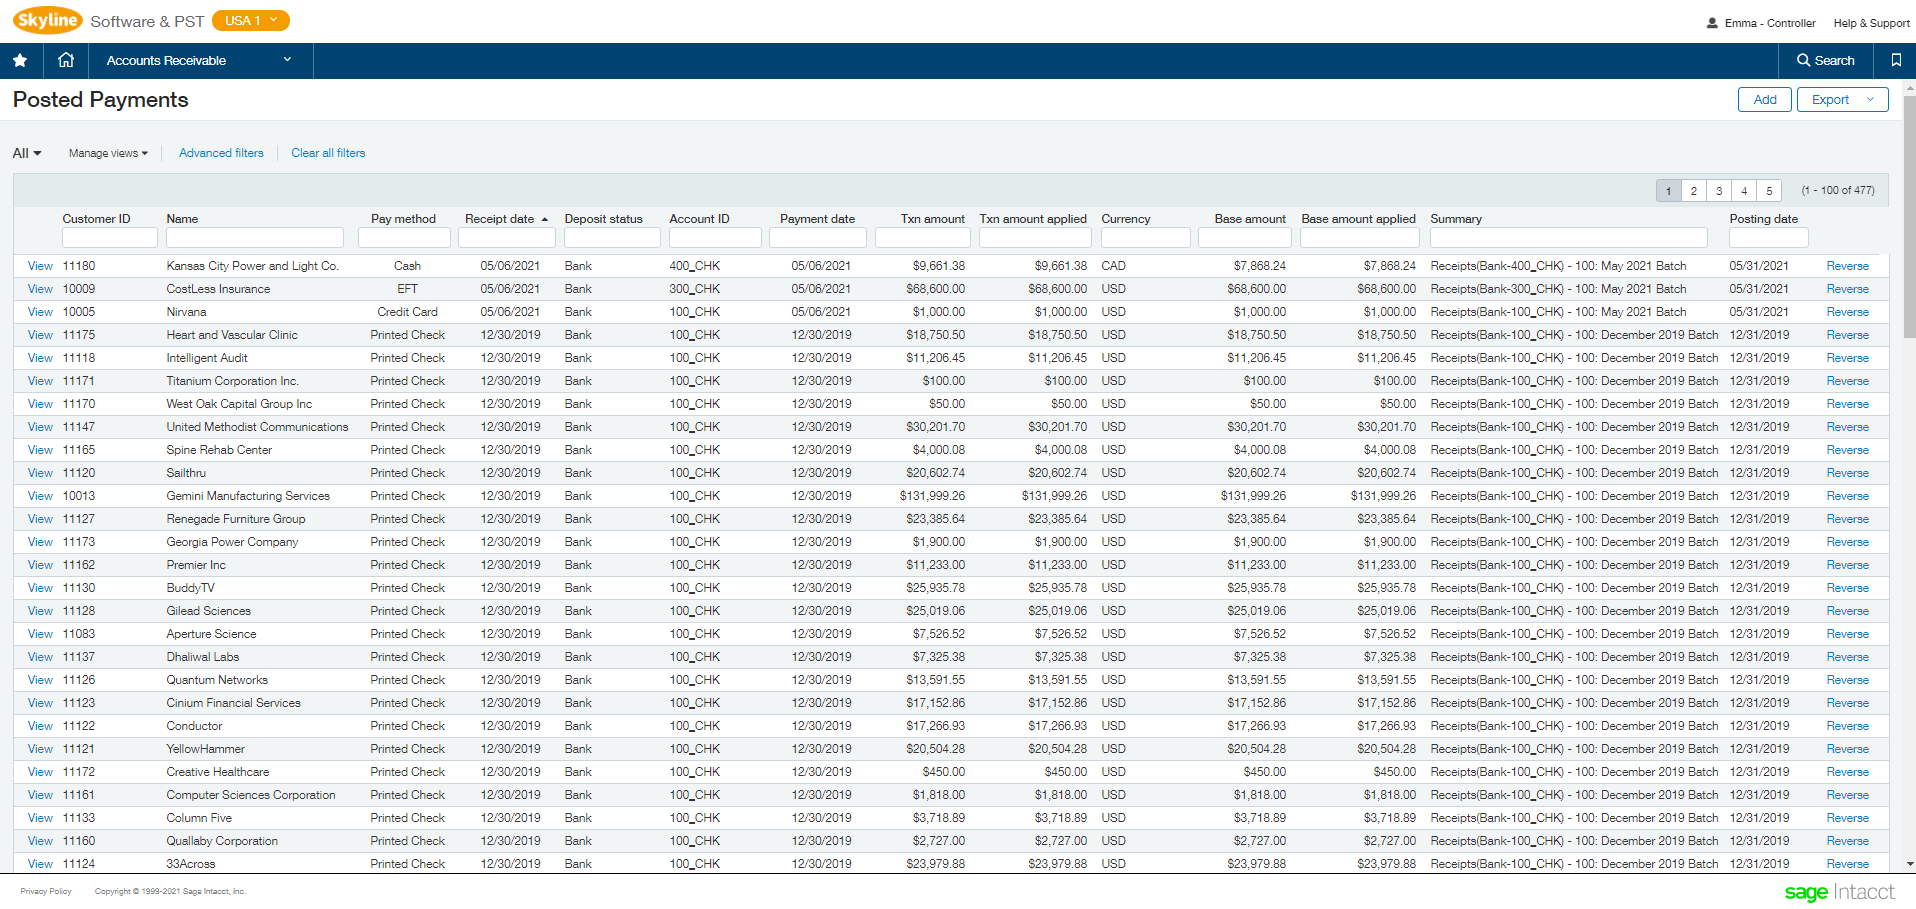Open favorites star icon in navigation bar
Screen dimensions: 1916x909
pyautogui.click(x=20, y=60)
